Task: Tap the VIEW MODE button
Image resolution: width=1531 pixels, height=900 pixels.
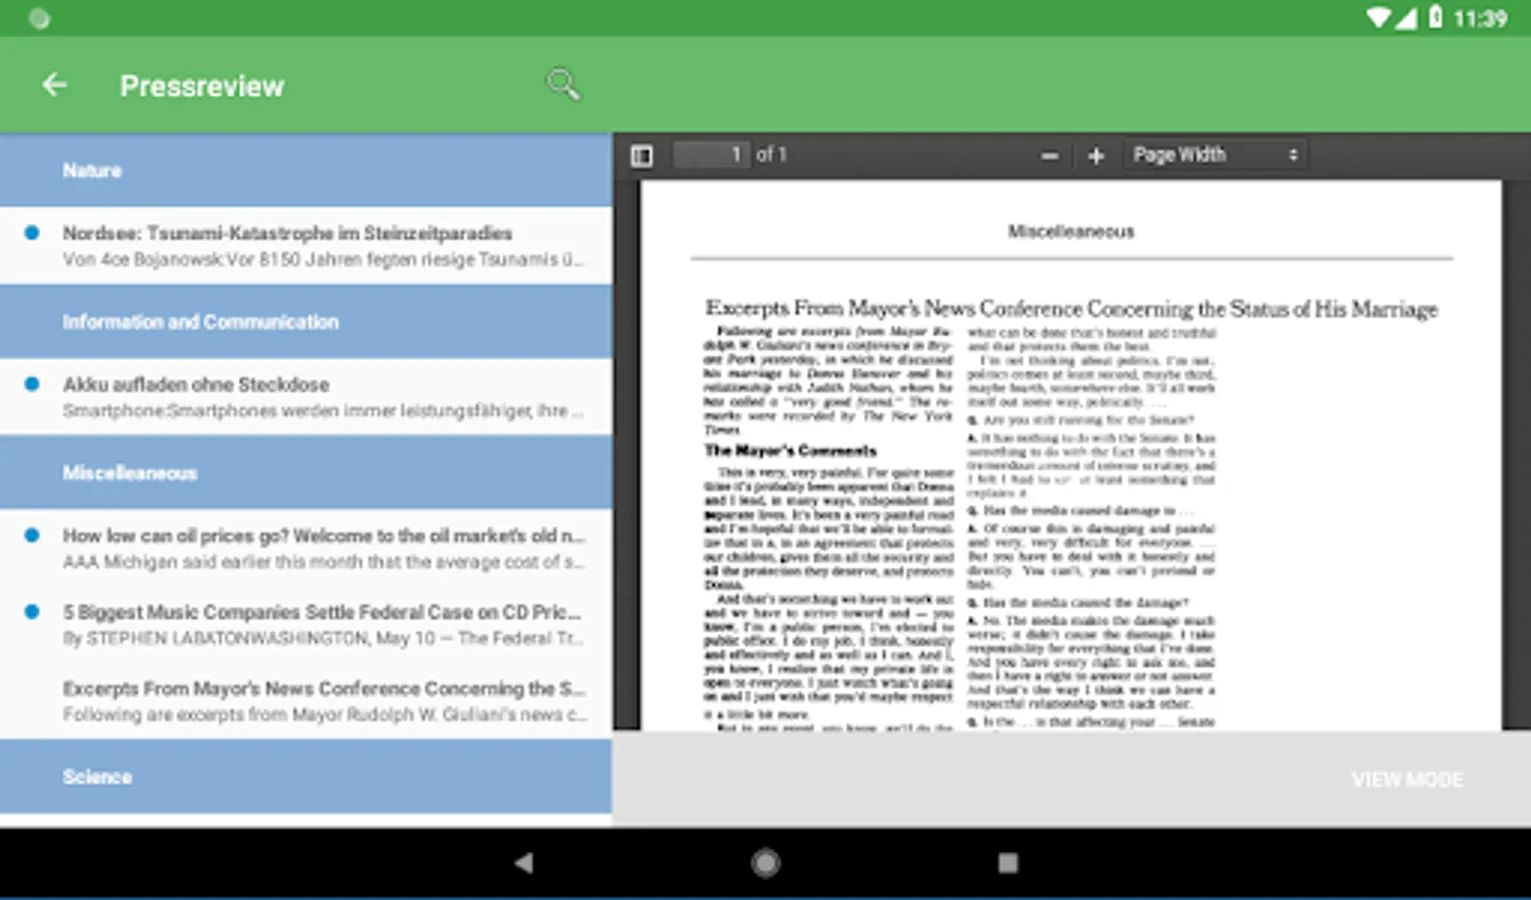Action: 1407,779
